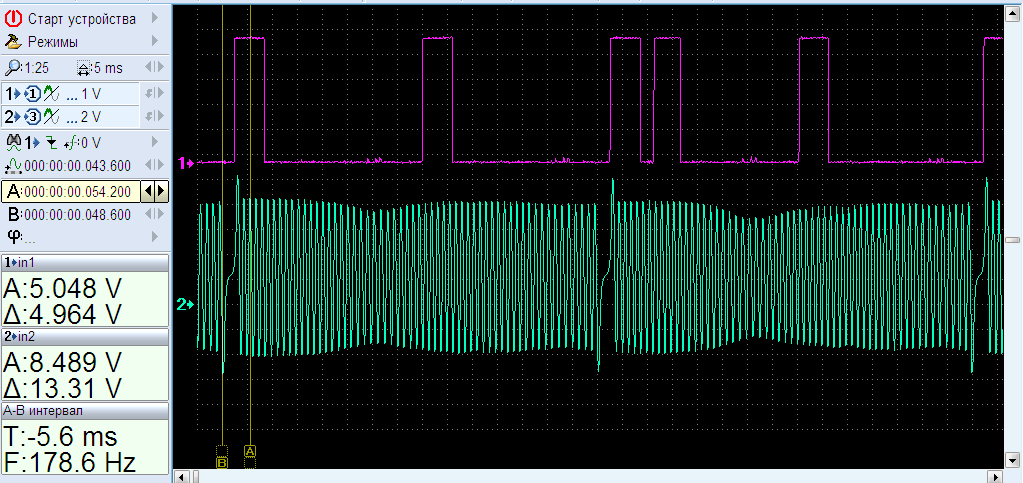Viewport: 1023px width, 483px height.
Task: Click the A-B интервал panel header
Action: click(85, 411)
